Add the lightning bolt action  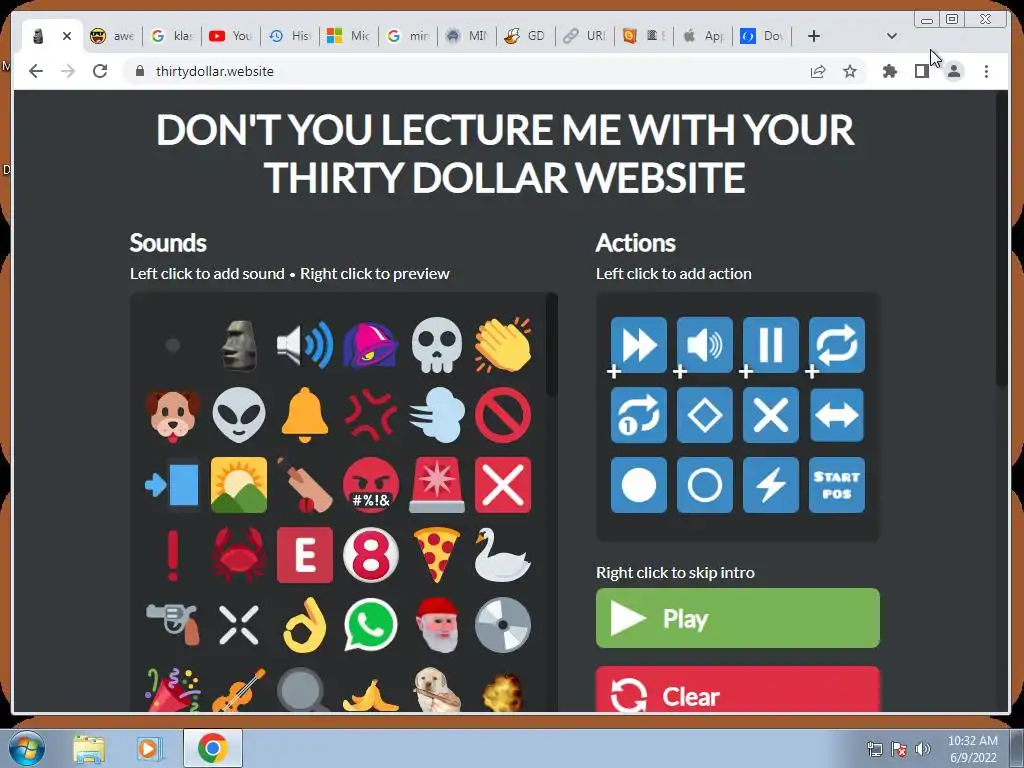pos(771,485)
